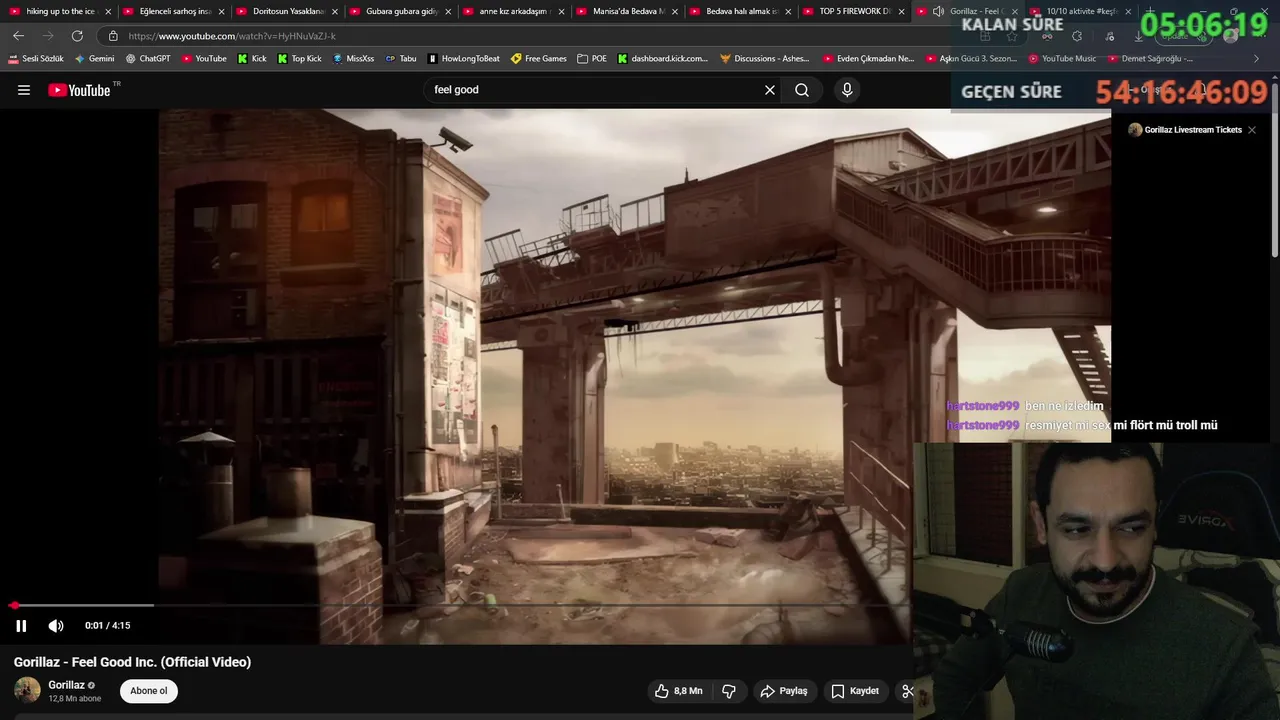Like the video (8,8 Mn)
1280x720 pixels.
[679, 691]
